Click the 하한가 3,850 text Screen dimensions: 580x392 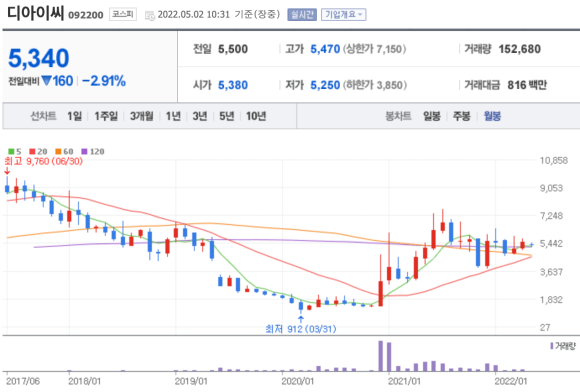tap(375, 85)
